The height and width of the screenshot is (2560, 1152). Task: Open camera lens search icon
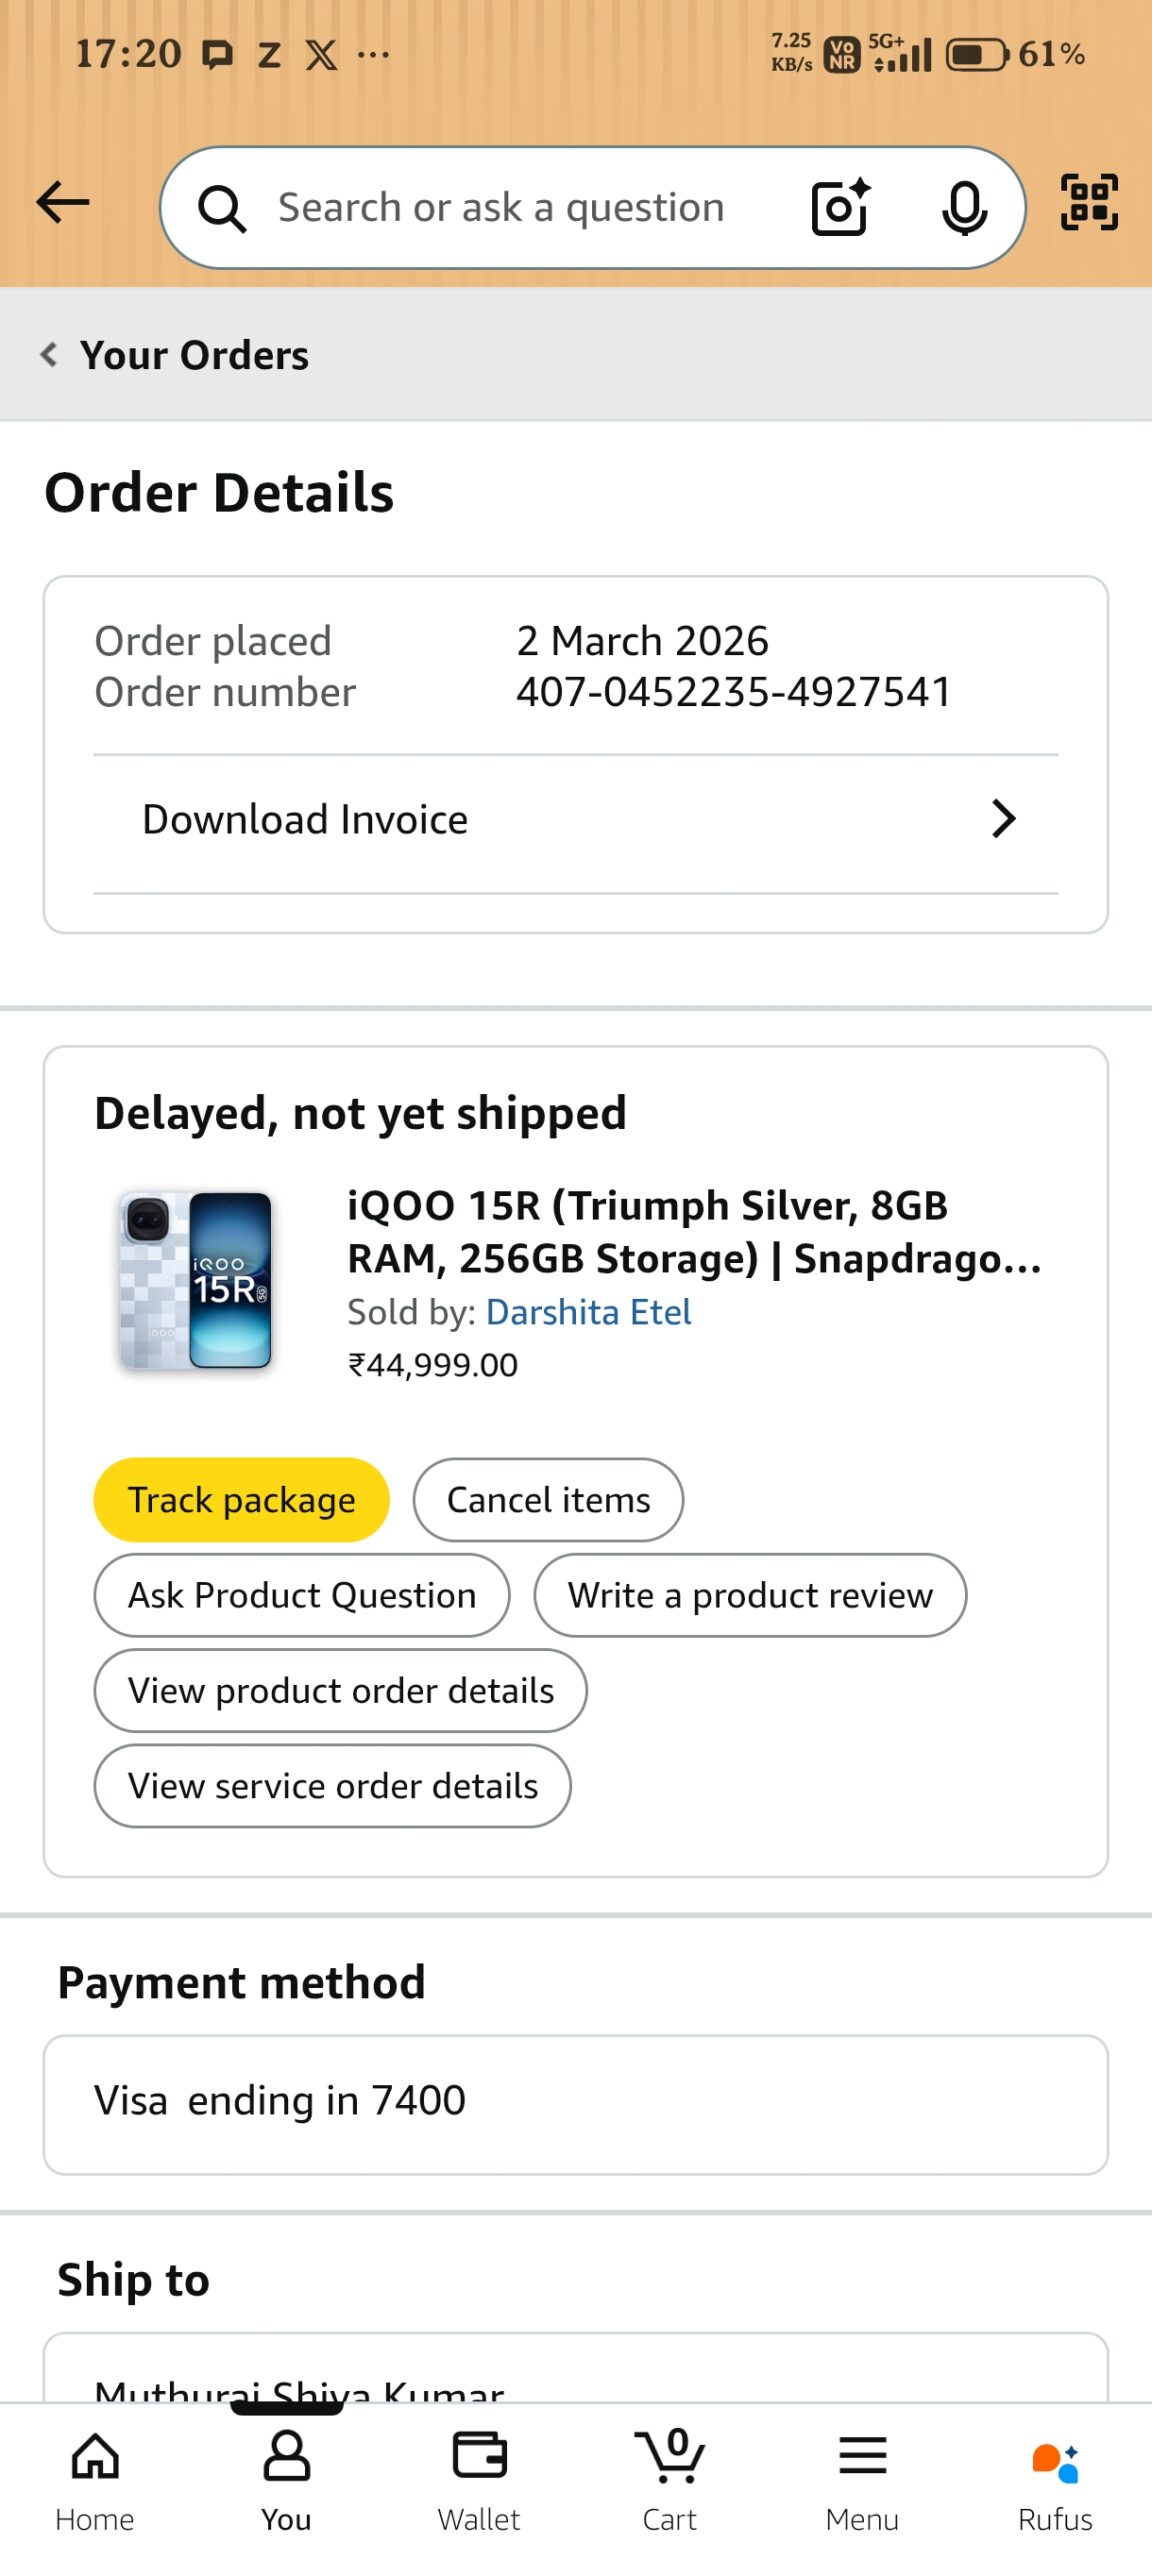tap(840, 207)
